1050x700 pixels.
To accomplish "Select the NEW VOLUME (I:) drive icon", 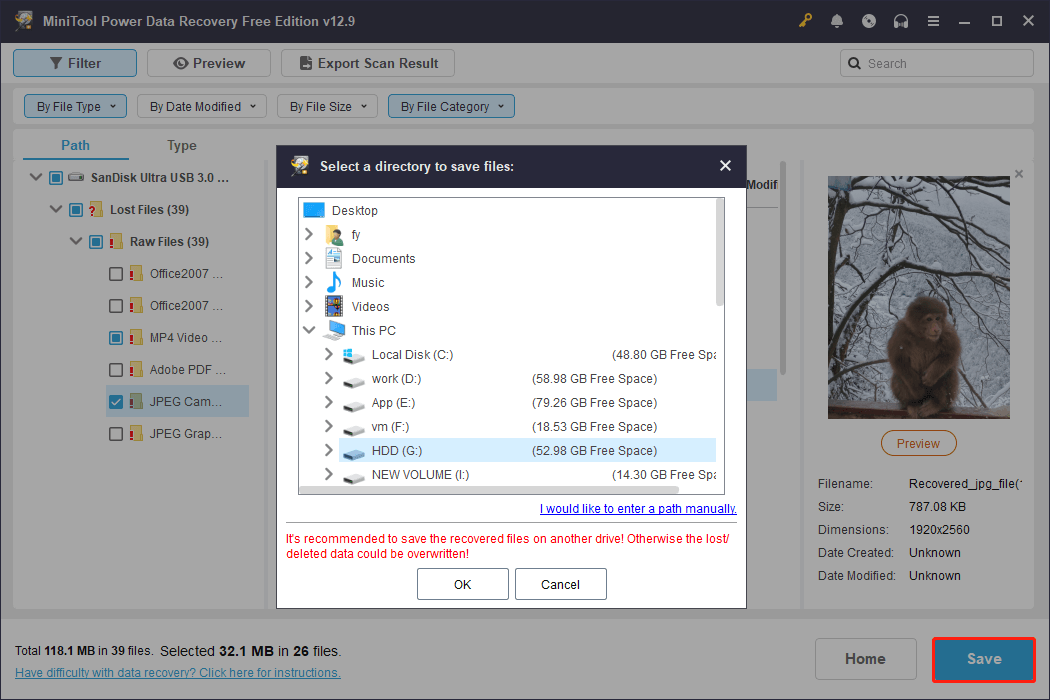I will pyautogui.click(x=354, y=478).
